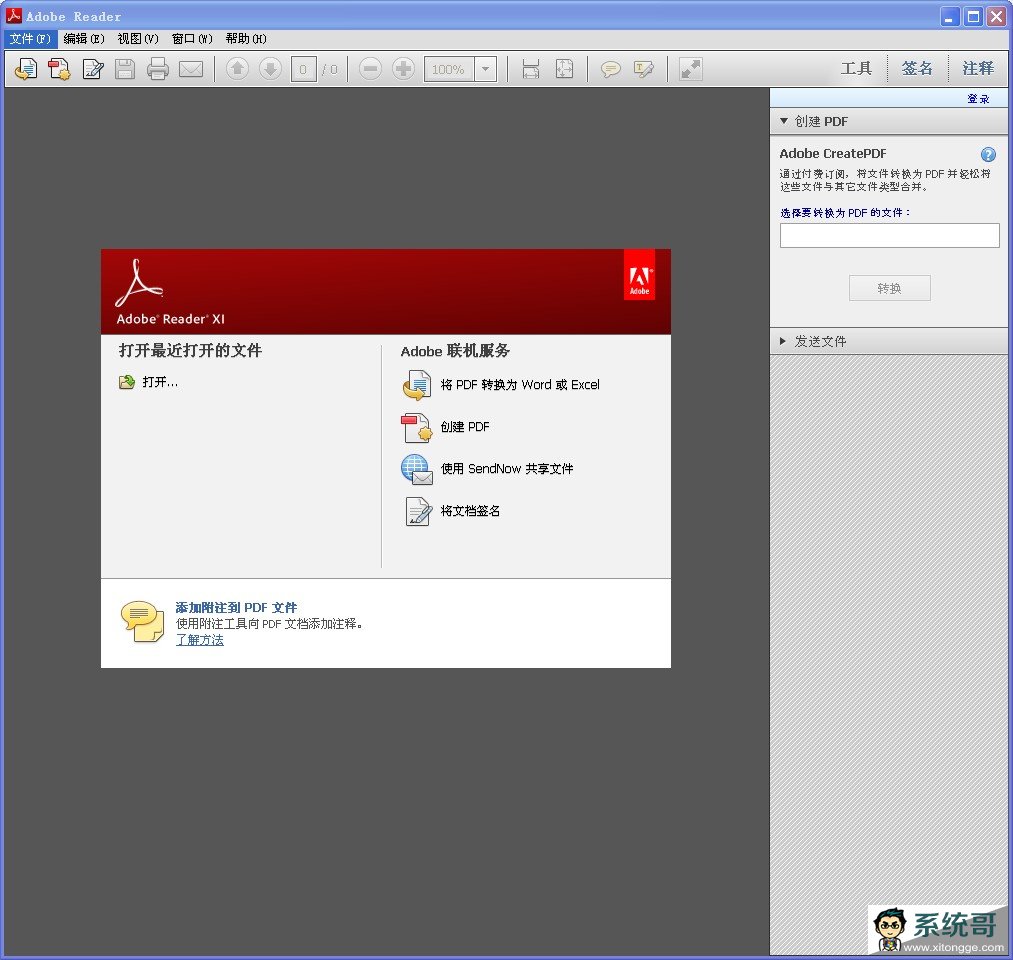1013x960 pixels.
Task: Click the Create PDF toolbar icon
Action: 59,68
